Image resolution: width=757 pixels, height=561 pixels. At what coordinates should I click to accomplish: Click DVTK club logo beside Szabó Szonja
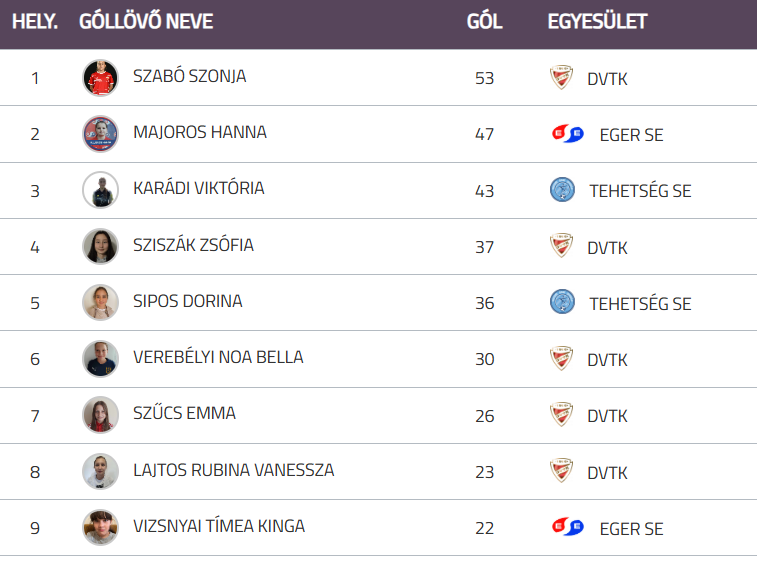pyautogui.click(x=562, y=78)
